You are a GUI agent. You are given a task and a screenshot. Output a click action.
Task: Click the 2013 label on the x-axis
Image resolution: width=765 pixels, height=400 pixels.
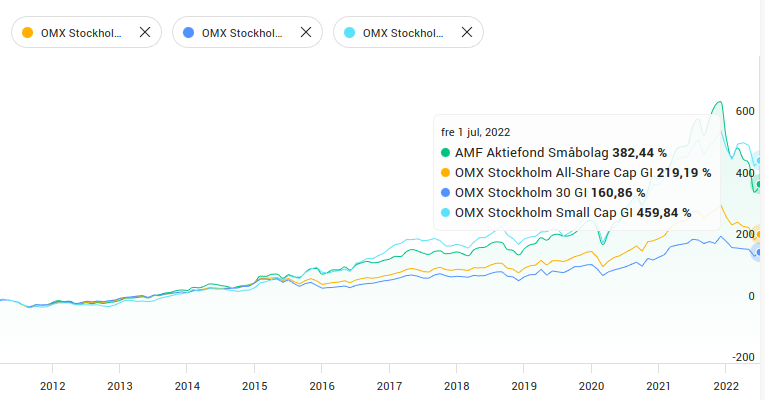pyautogui.click(x=120, y=386)
